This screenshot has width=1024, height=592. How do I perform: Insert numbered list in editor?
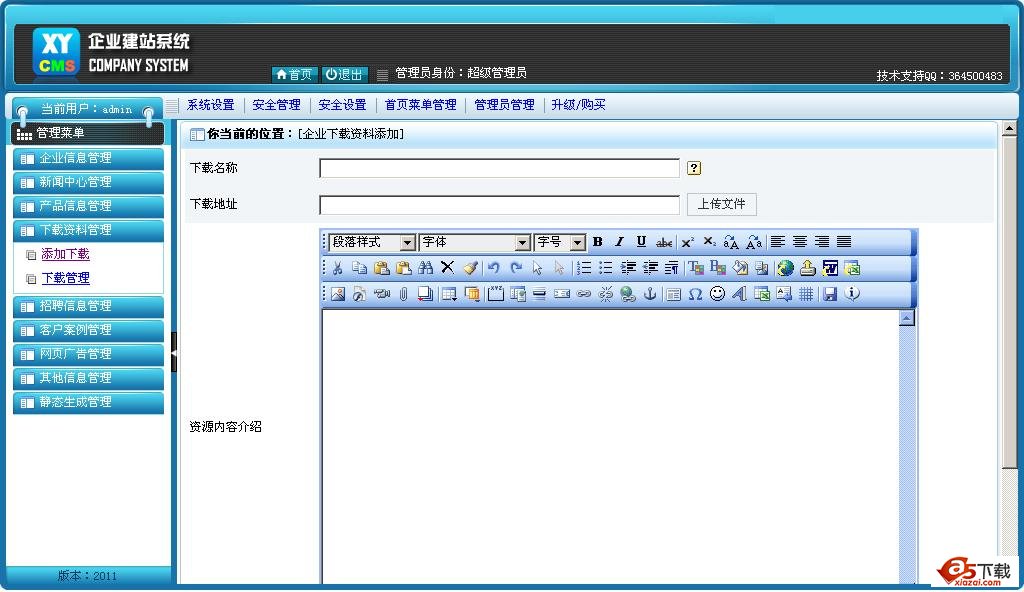tap(584, 268)
